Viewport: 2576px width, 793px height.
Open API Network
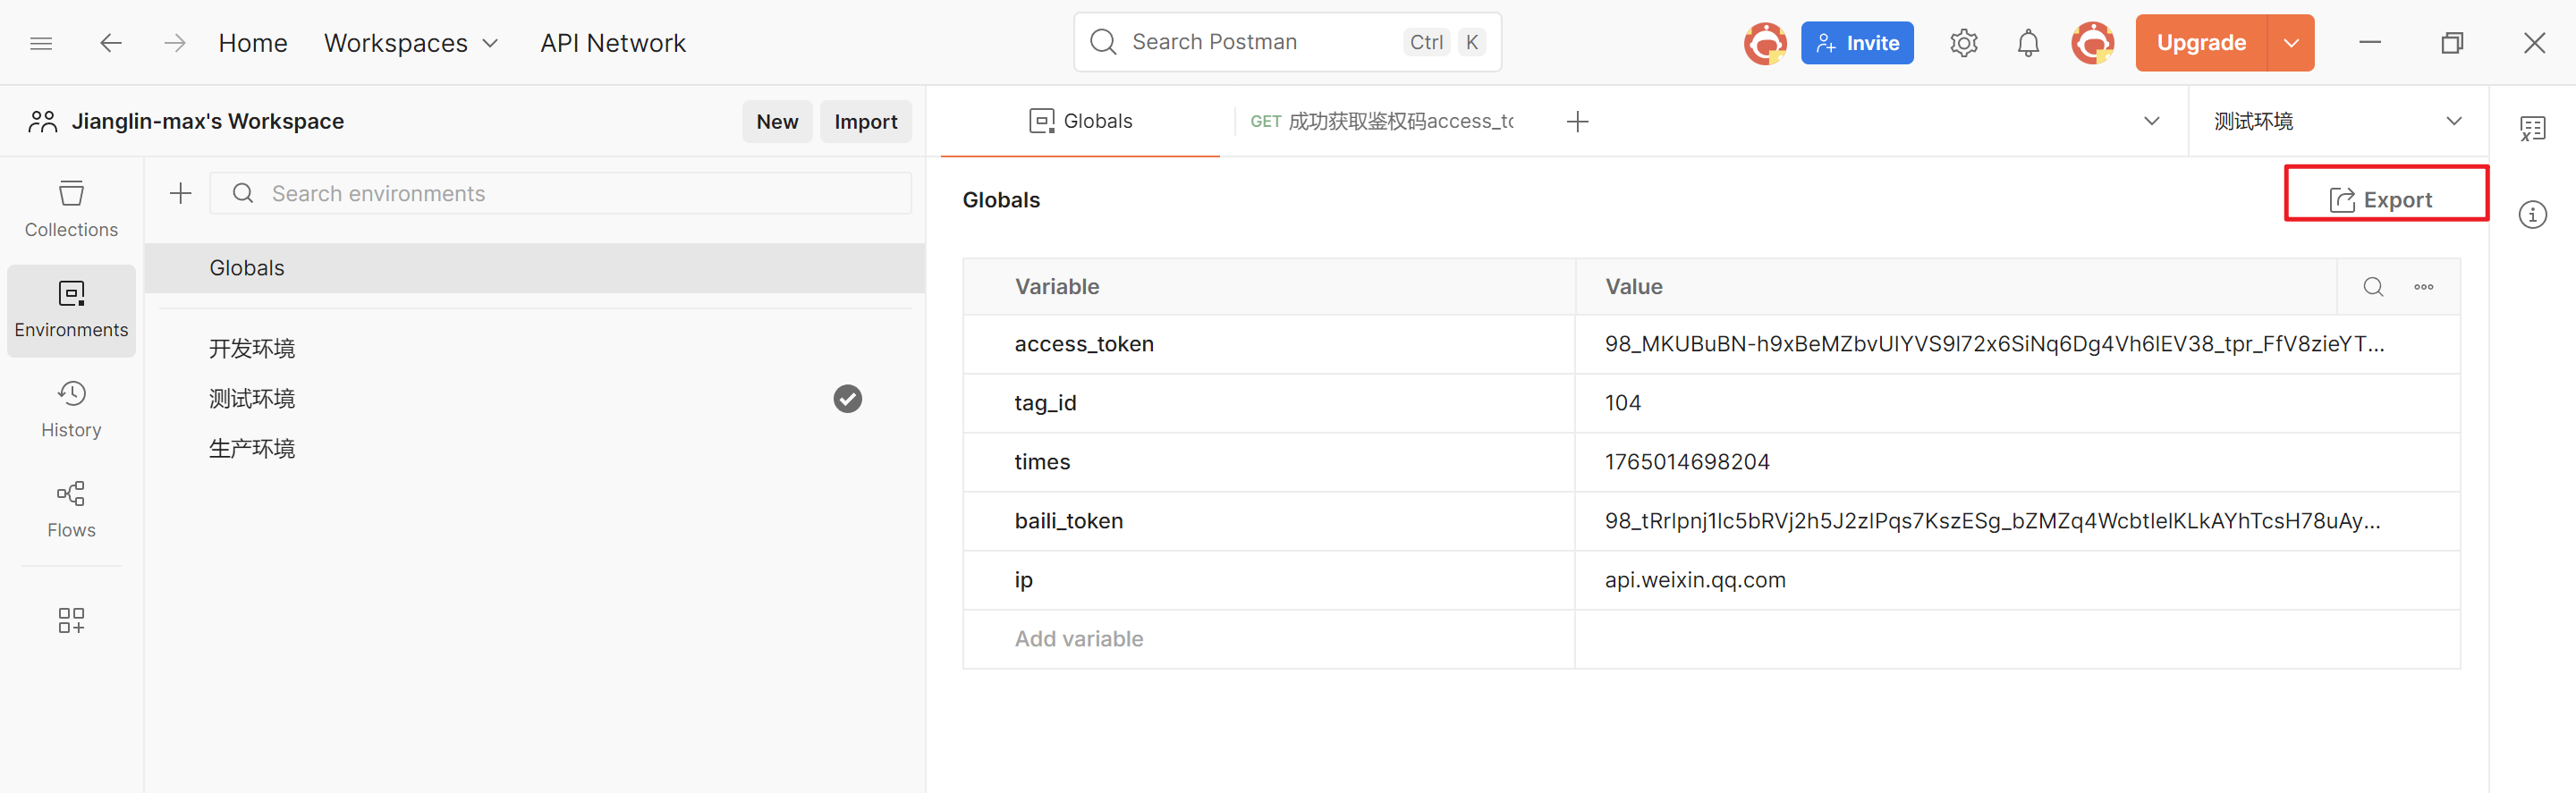(613, 43)
